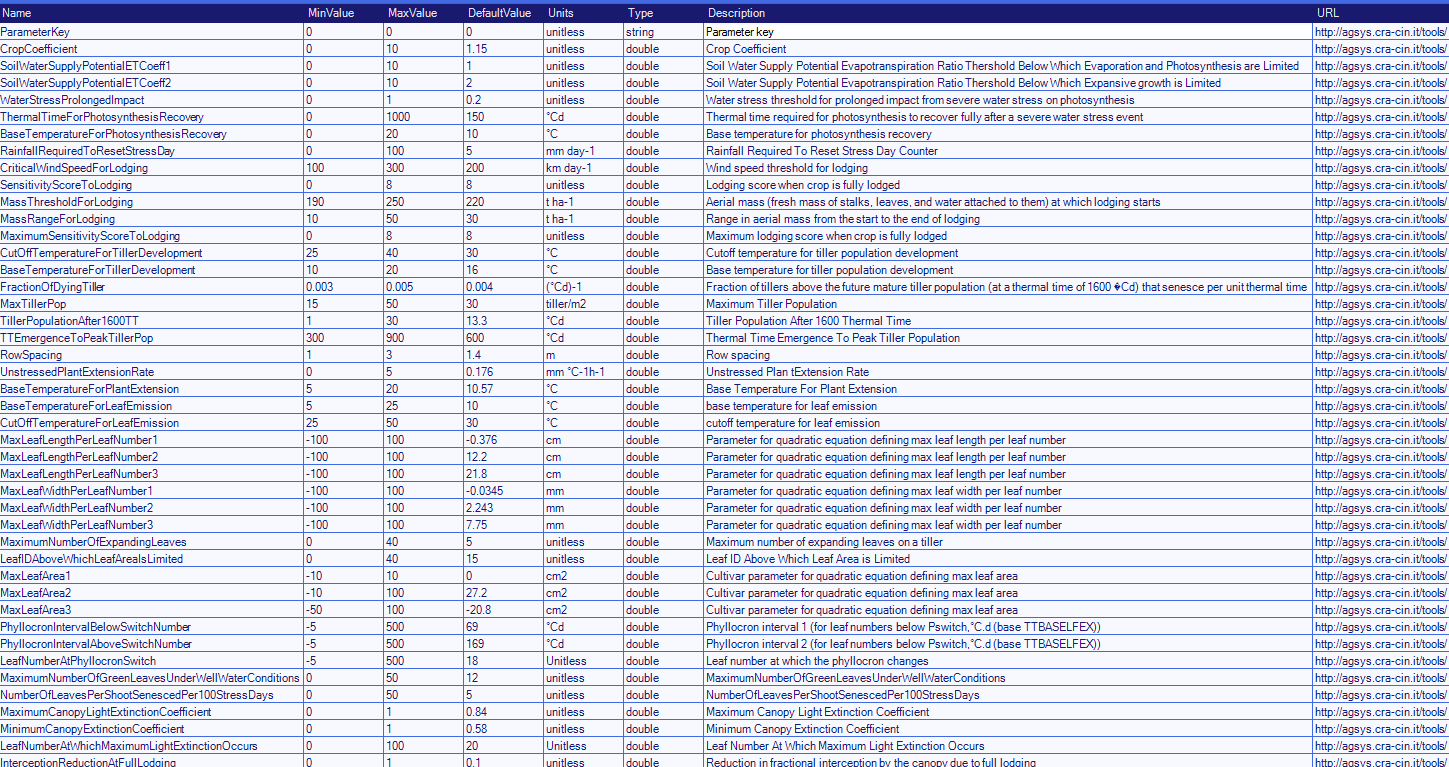
Task: Click default value 13.3
Action: pos(504,321)
